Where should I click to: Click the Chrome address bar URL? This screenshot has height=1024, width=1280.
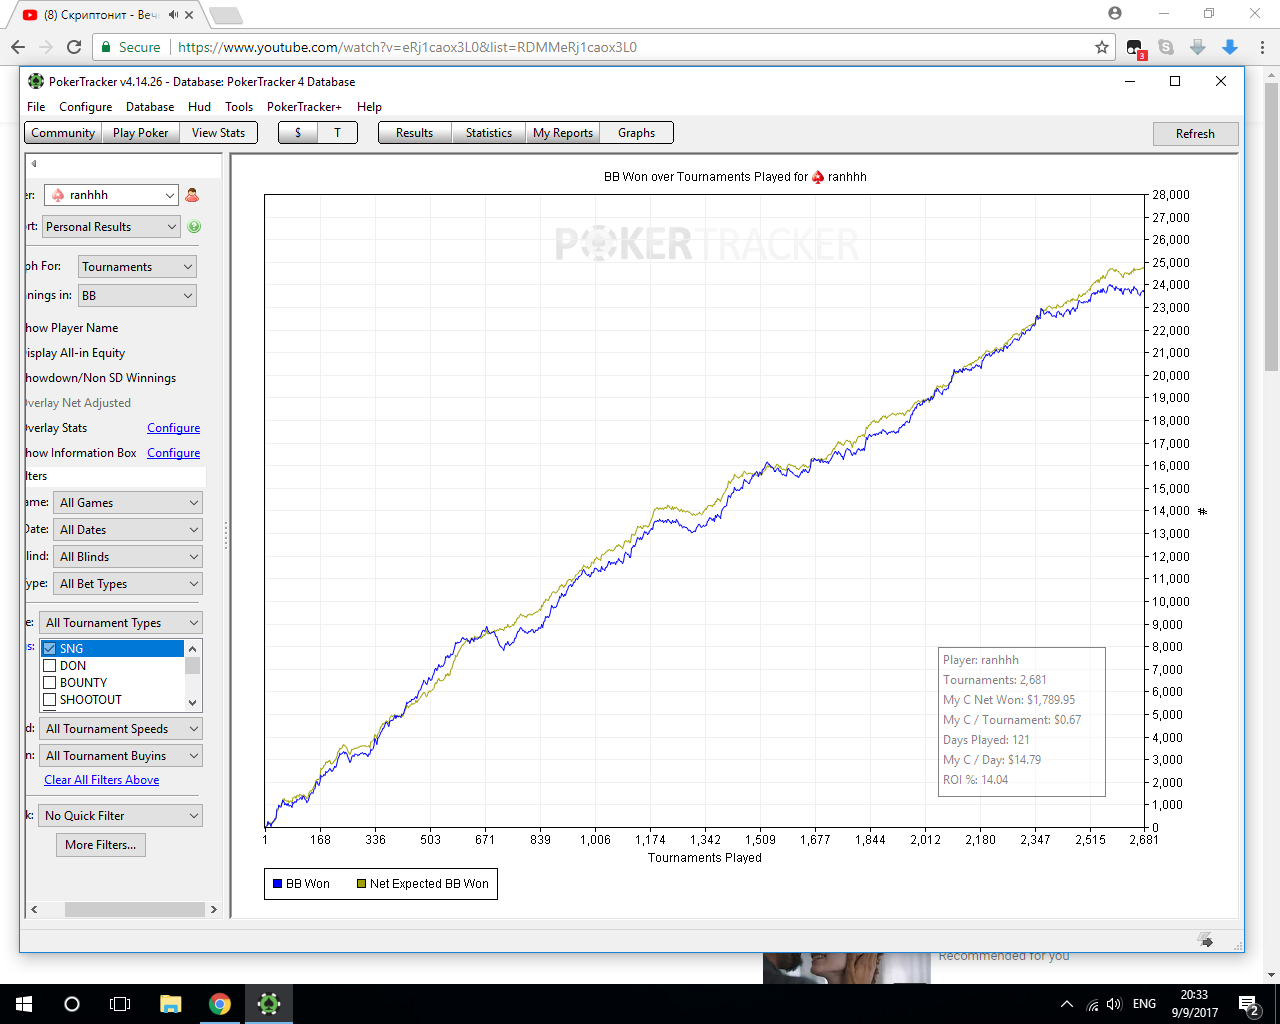tap(407, 47)
